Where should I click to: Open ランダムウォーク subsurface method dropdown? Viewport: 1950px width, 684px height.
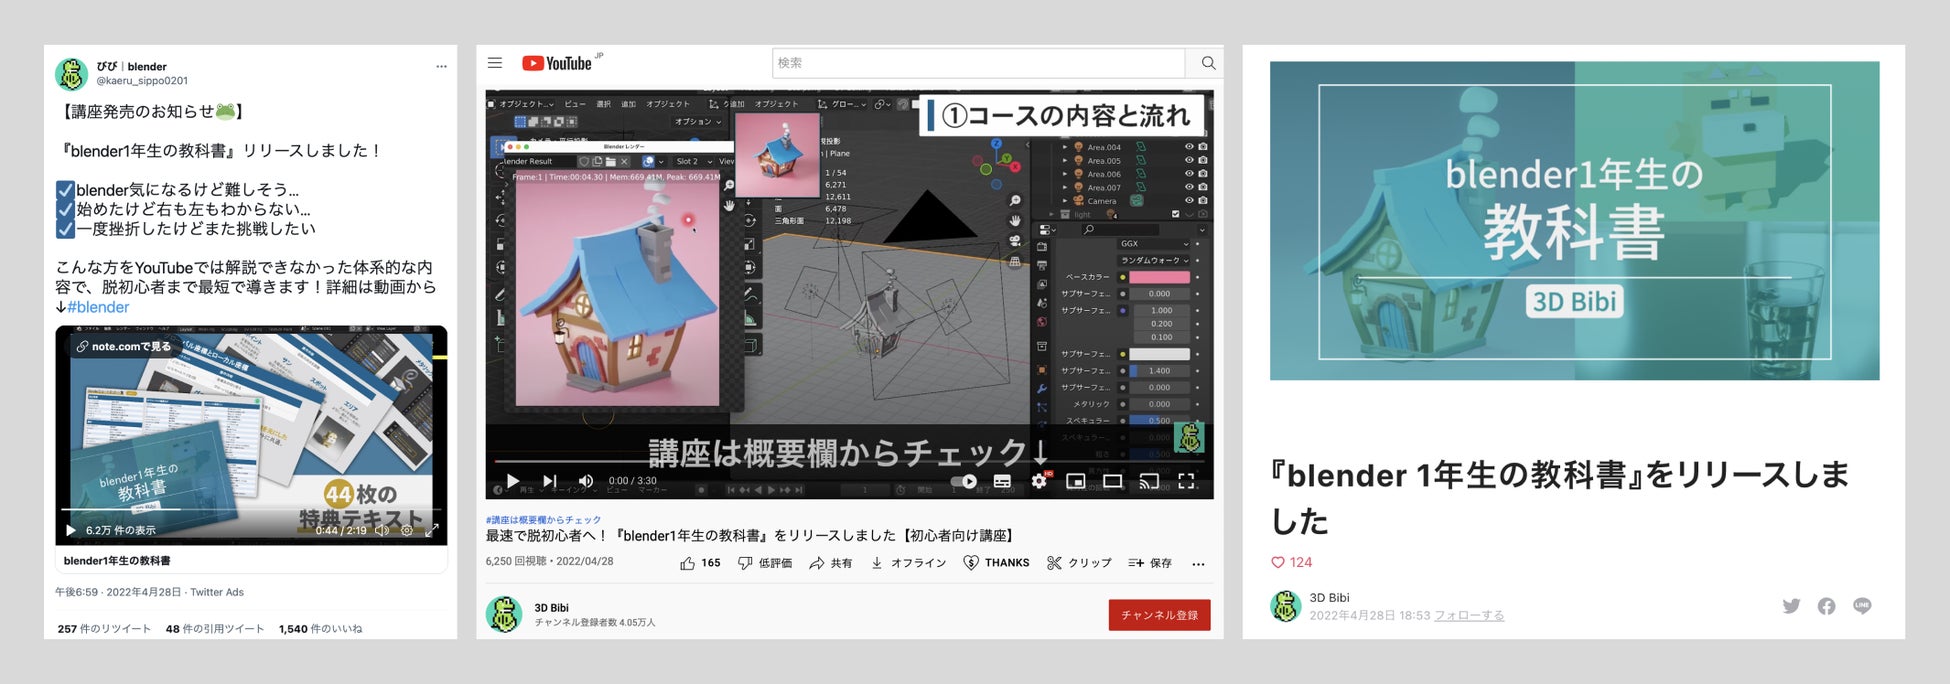(1155, 260)
